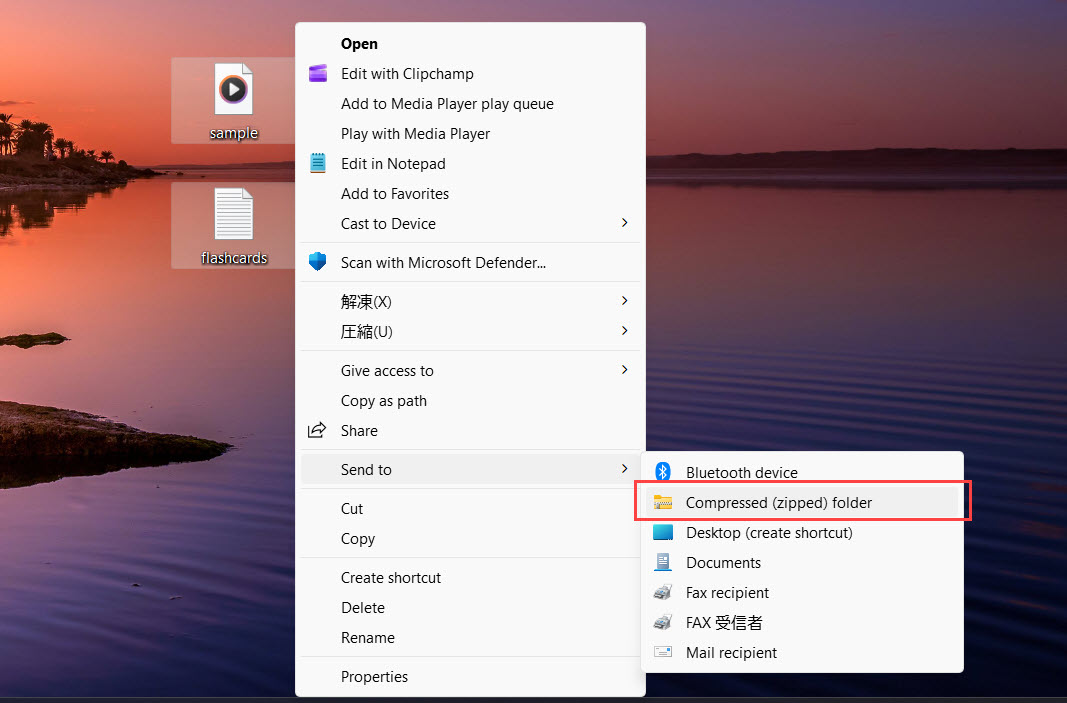
Task: Select the Documents icon in Send to submenu
Action: click(662, 562)
